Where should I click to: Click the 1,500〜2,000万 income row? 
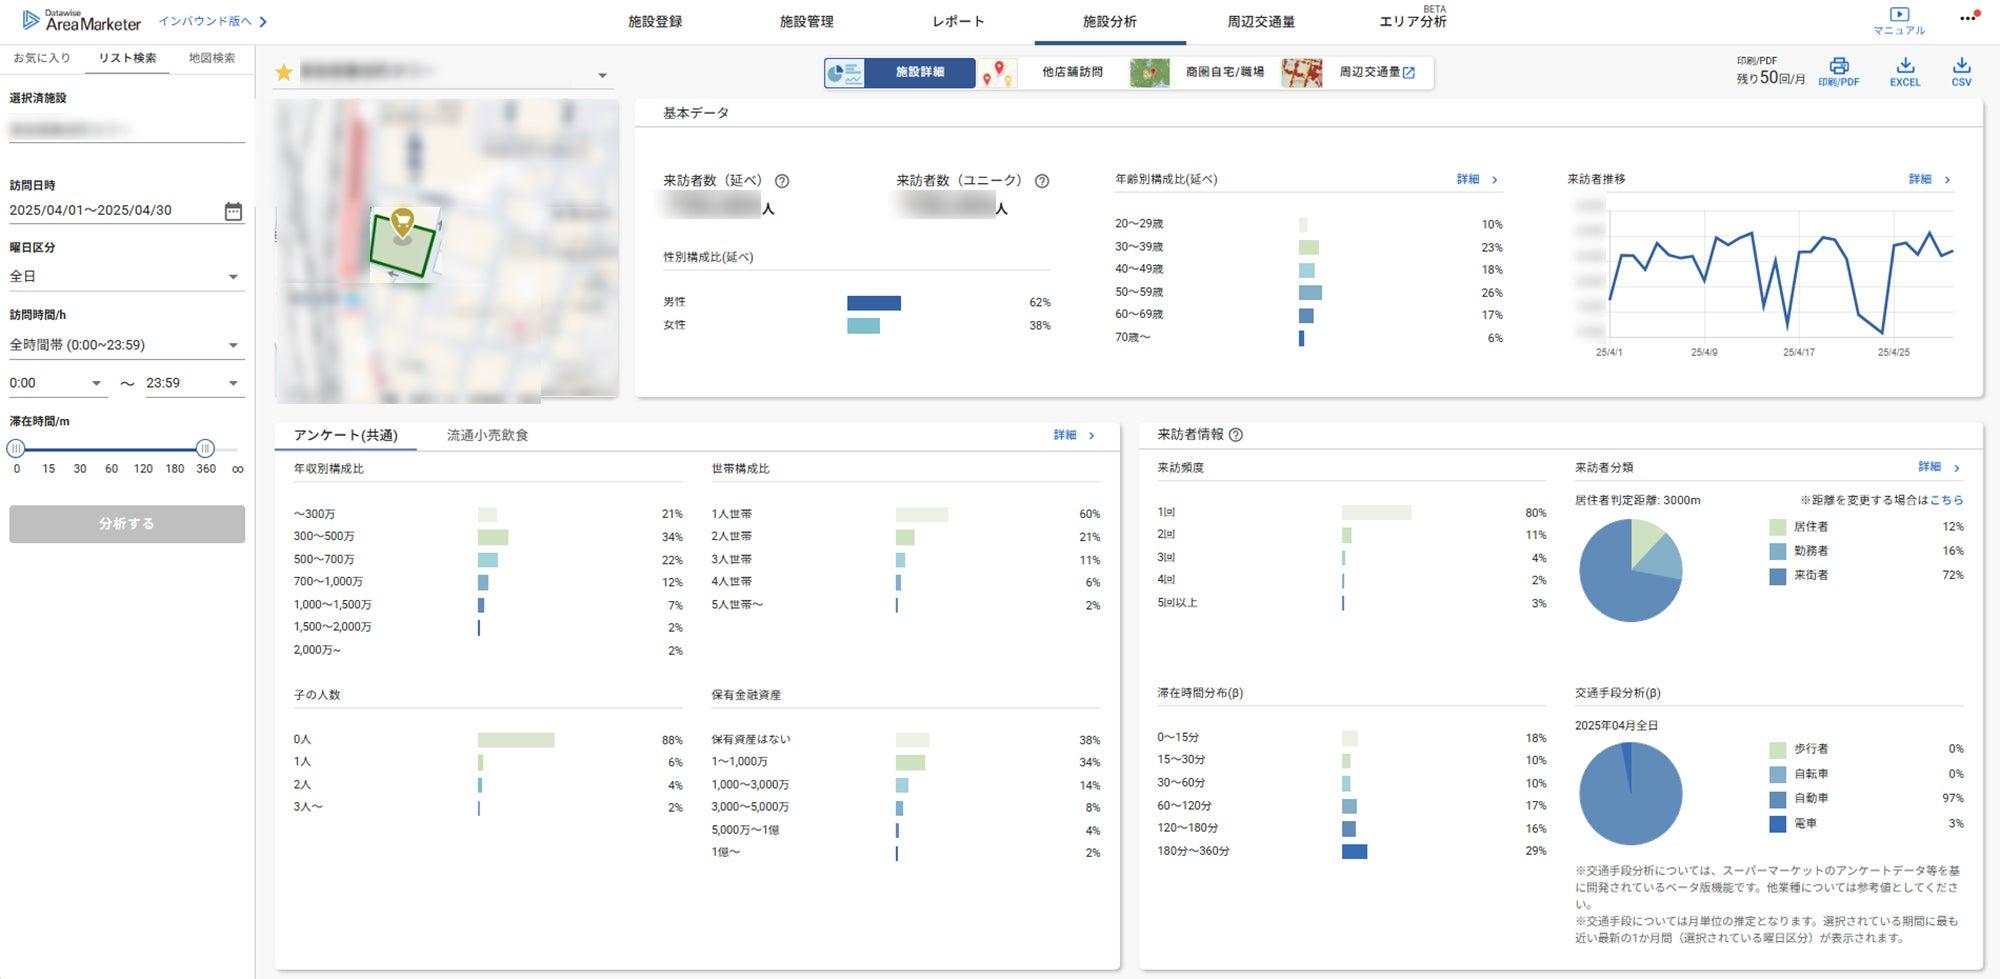point(488,627)
